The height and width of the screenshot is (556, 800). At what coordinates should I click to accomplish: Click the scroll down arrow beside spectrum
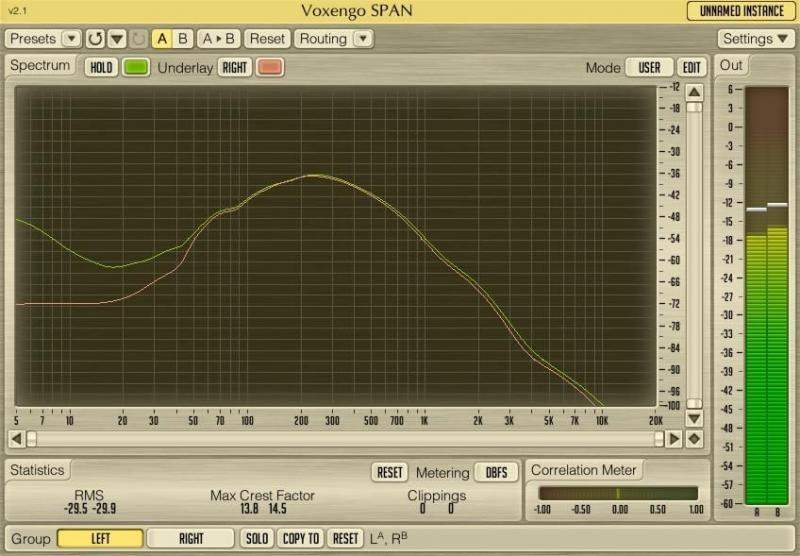coord(694,418)
